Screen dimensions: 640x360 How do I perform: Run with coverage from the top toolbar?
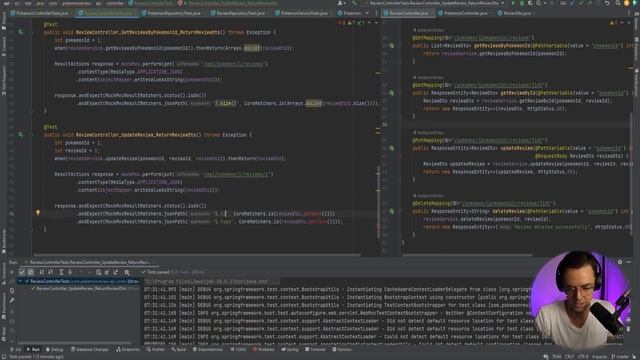pos(530,3)
